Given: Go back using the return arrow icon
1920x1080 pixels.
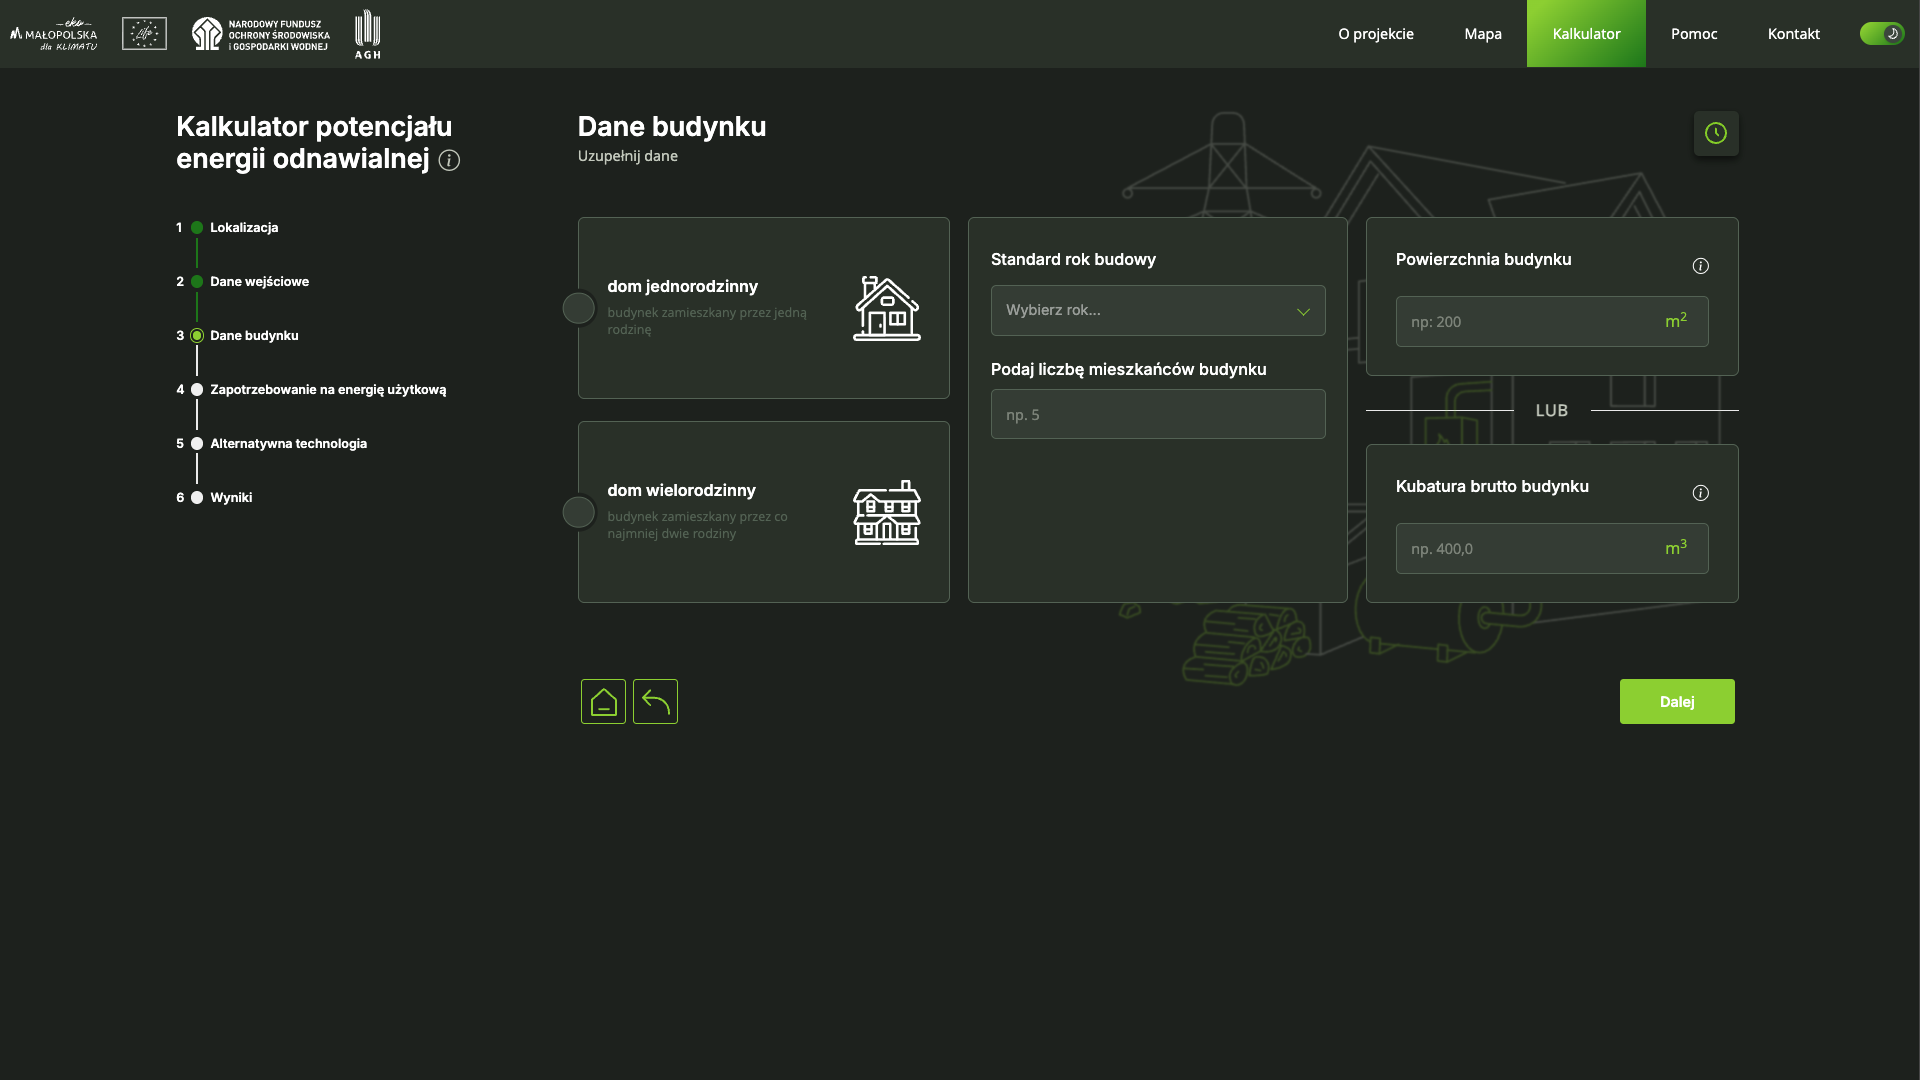Looking at the screenshot, I should tap(655, 702).
